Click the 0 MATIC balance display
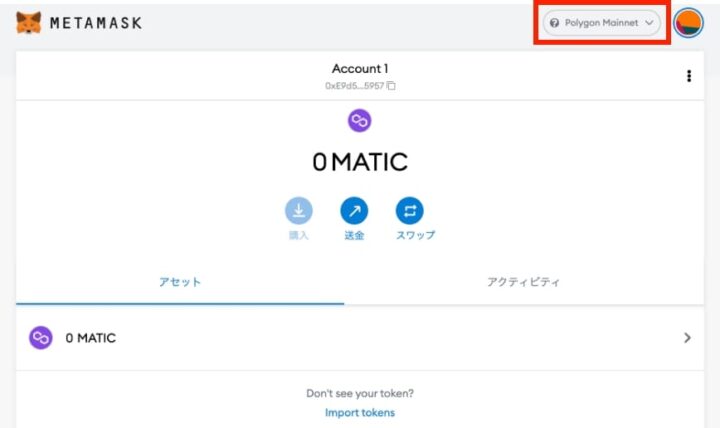The height and width of the screenshot is (428, 720). click(360, 162)
